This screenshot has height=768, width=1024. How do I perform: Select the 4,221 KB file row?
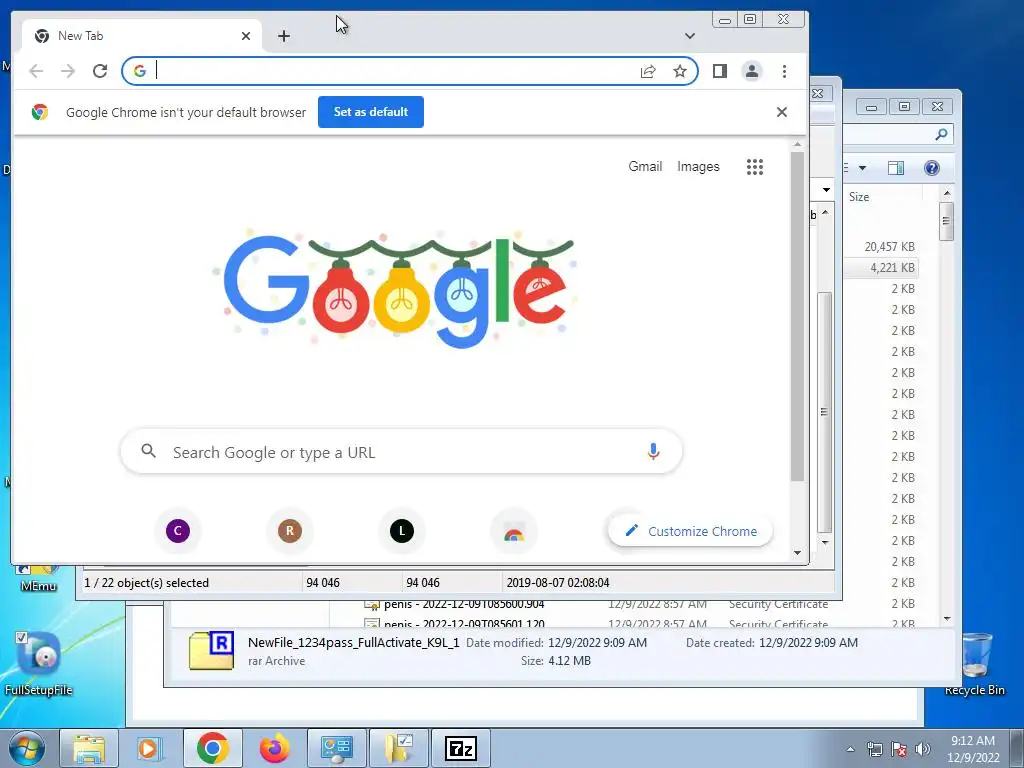point(880,268)
